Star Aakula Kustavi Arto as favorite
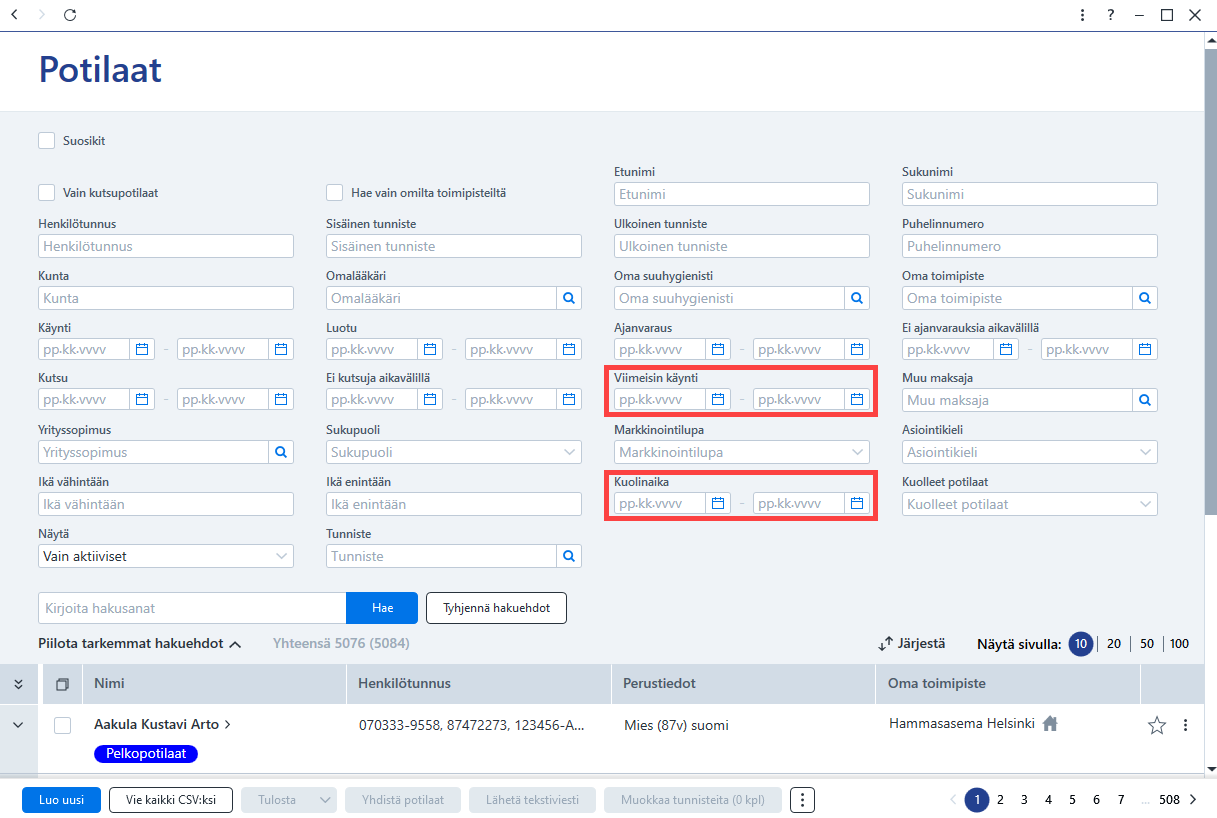 [x=1157, y=725]
